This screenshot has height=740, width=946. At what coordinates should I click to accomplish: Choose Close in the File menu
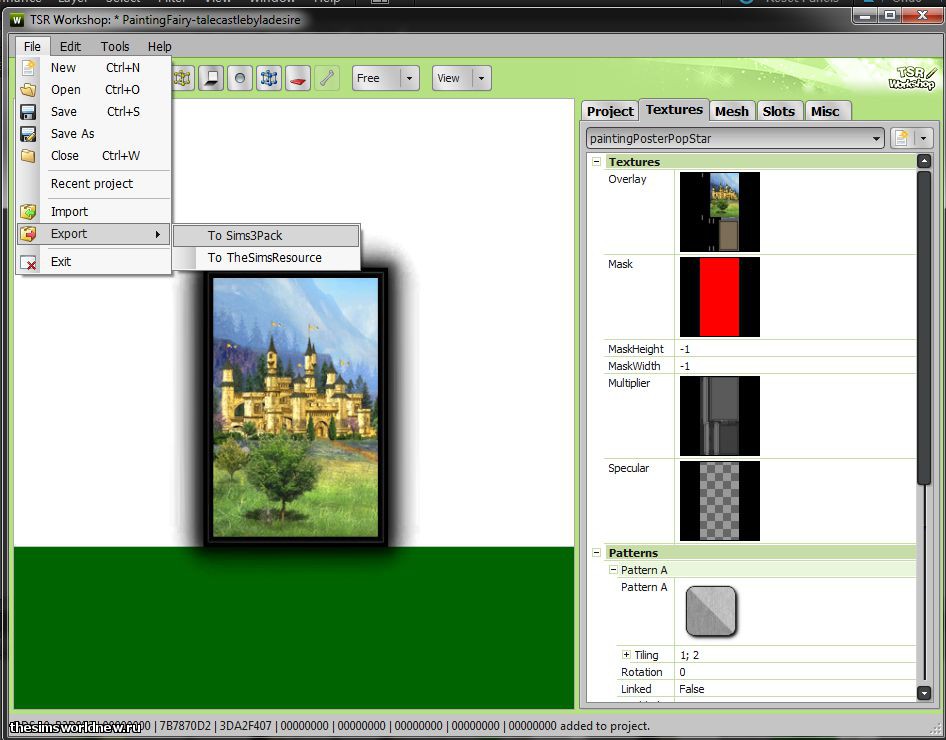65,156
